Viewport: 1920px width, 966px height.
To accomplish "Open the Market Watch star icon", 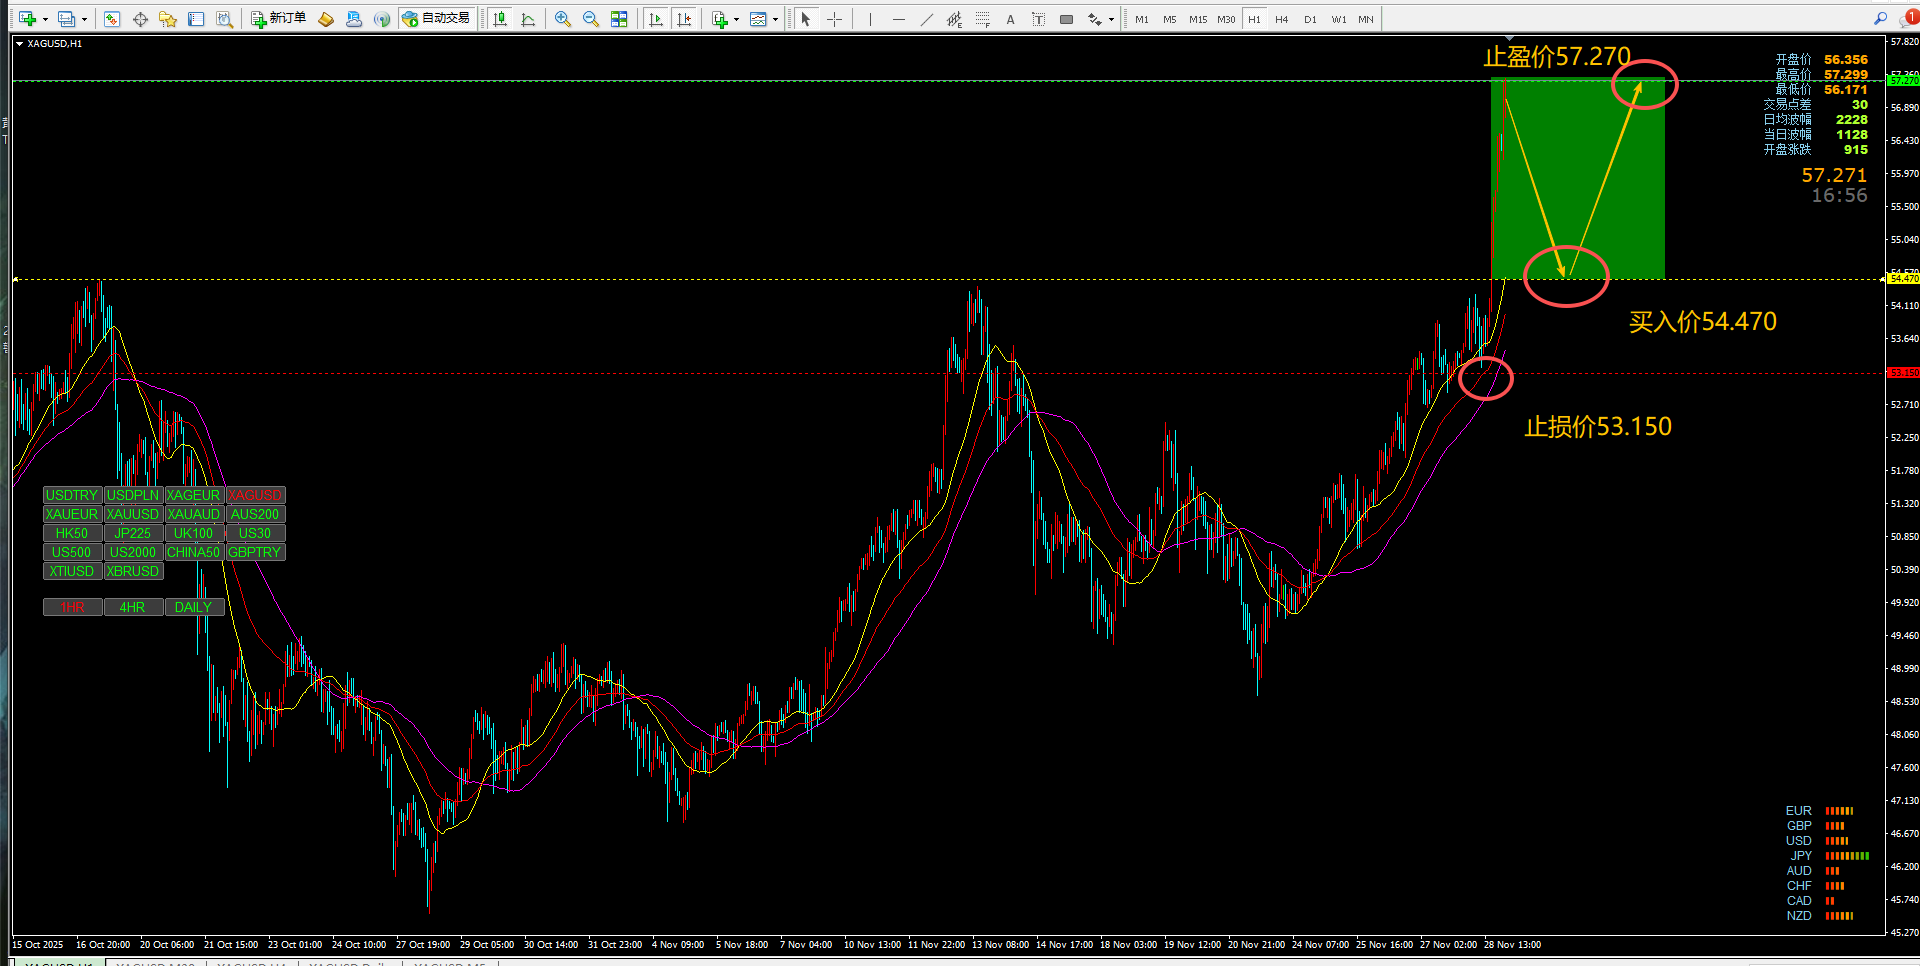I will tap(168, 19).
